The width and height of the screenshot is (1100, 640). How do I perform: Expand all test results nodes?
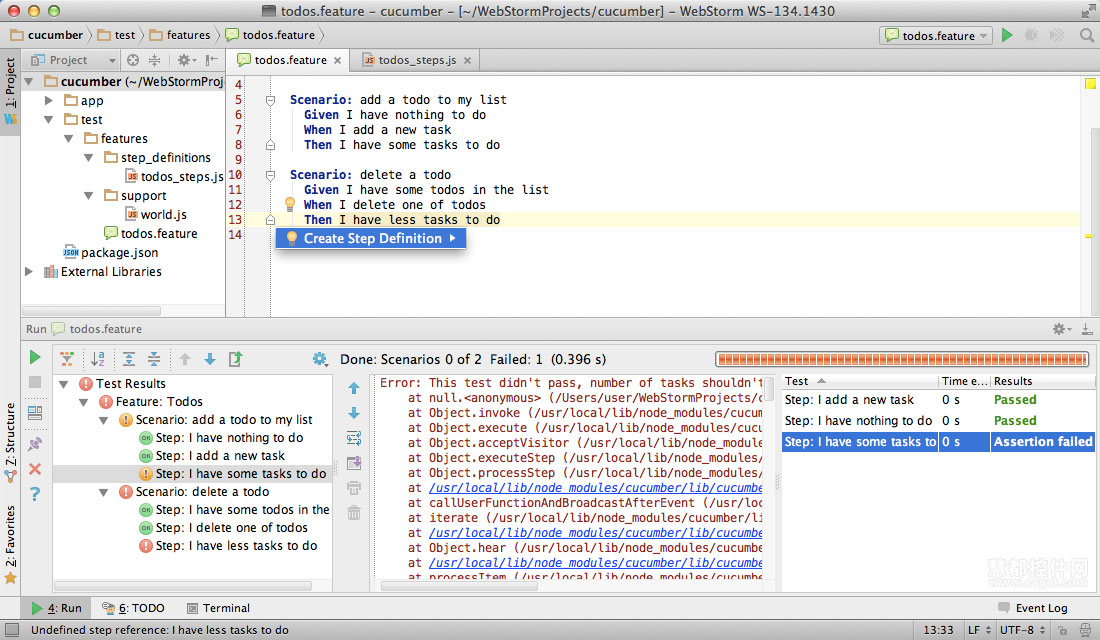129,359
